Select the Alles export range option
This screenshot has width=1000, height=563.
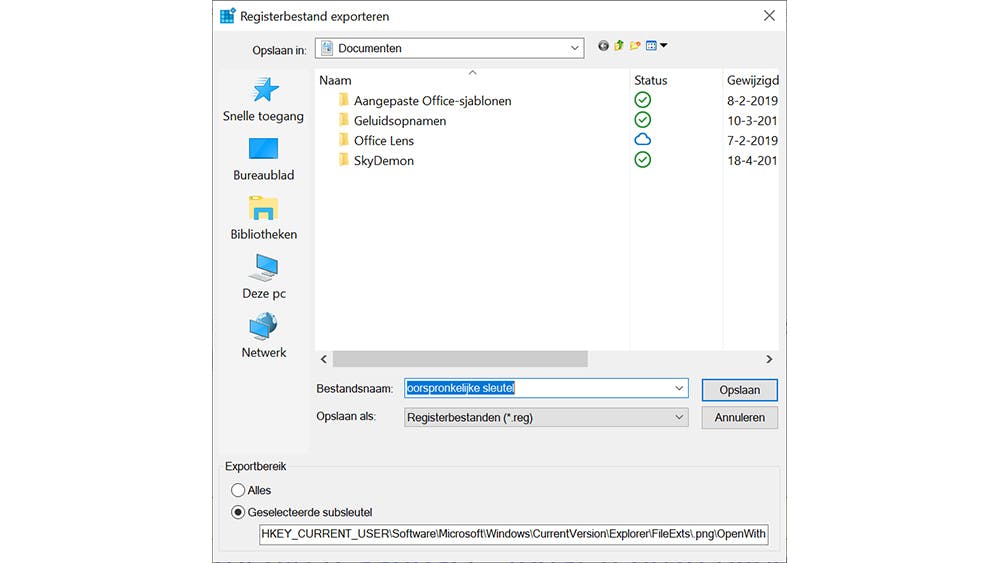pyautogui.click(x=238, y=490)
